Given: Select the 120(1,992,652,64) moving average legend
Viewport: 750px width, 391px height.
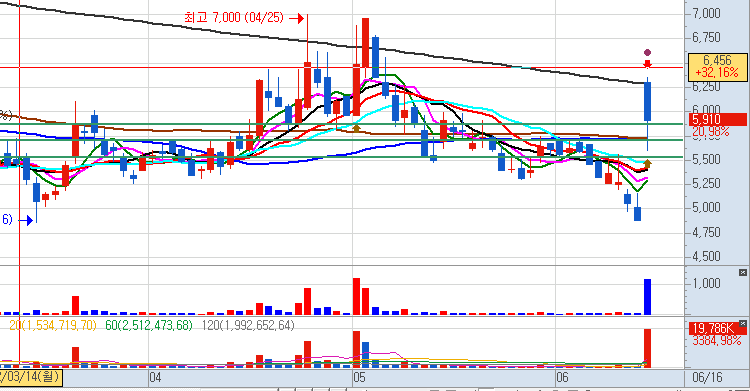Looking at the screenshot, I should pos(248,325).
